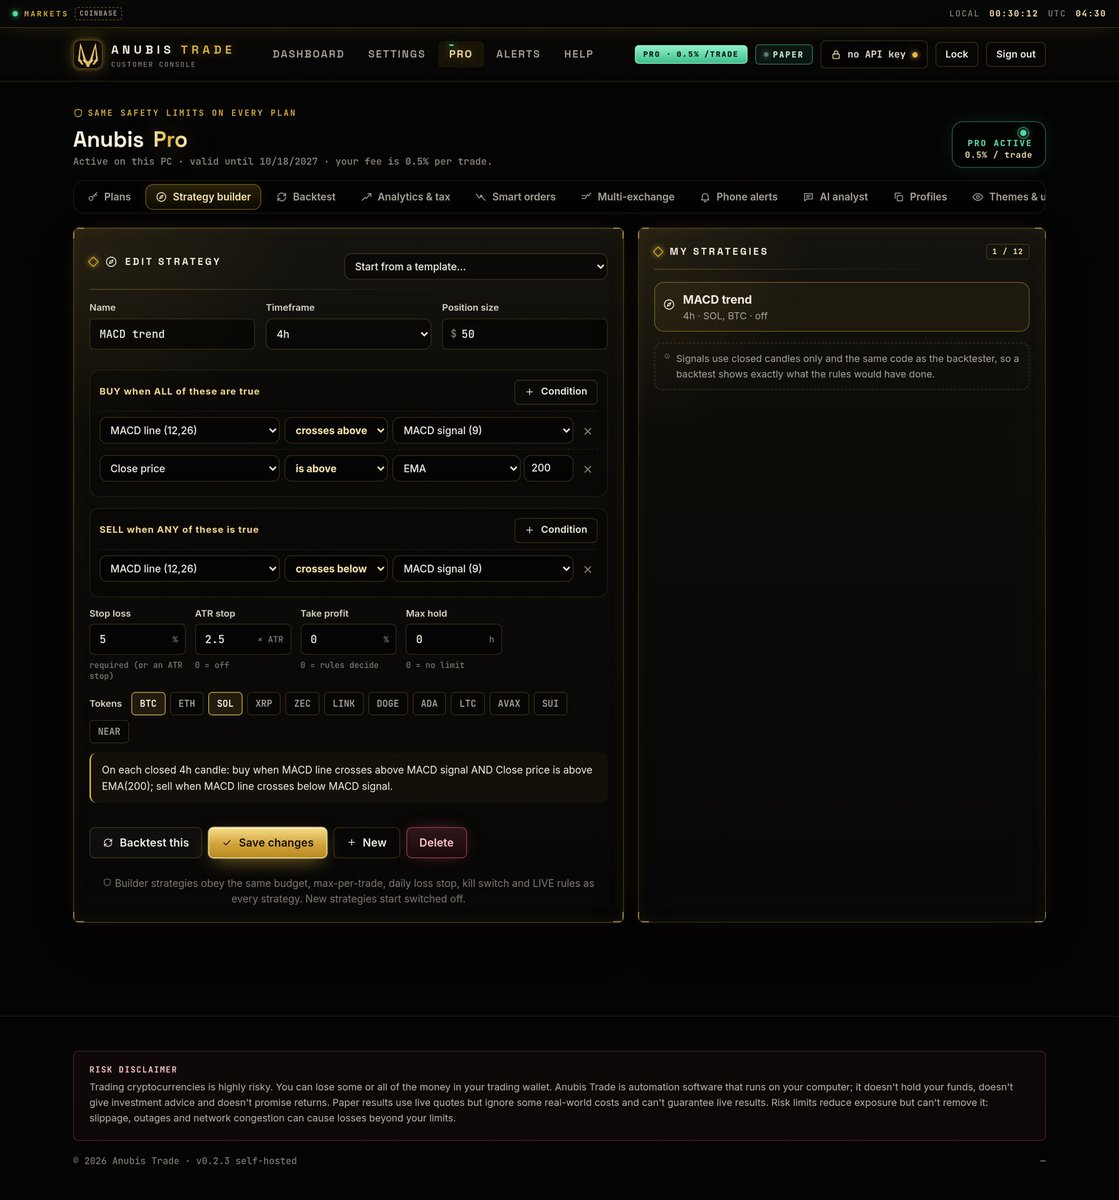This screenshot has width=1119, height=1200.
Task: Toggle the ETH token chip
Action: [187, 704]
